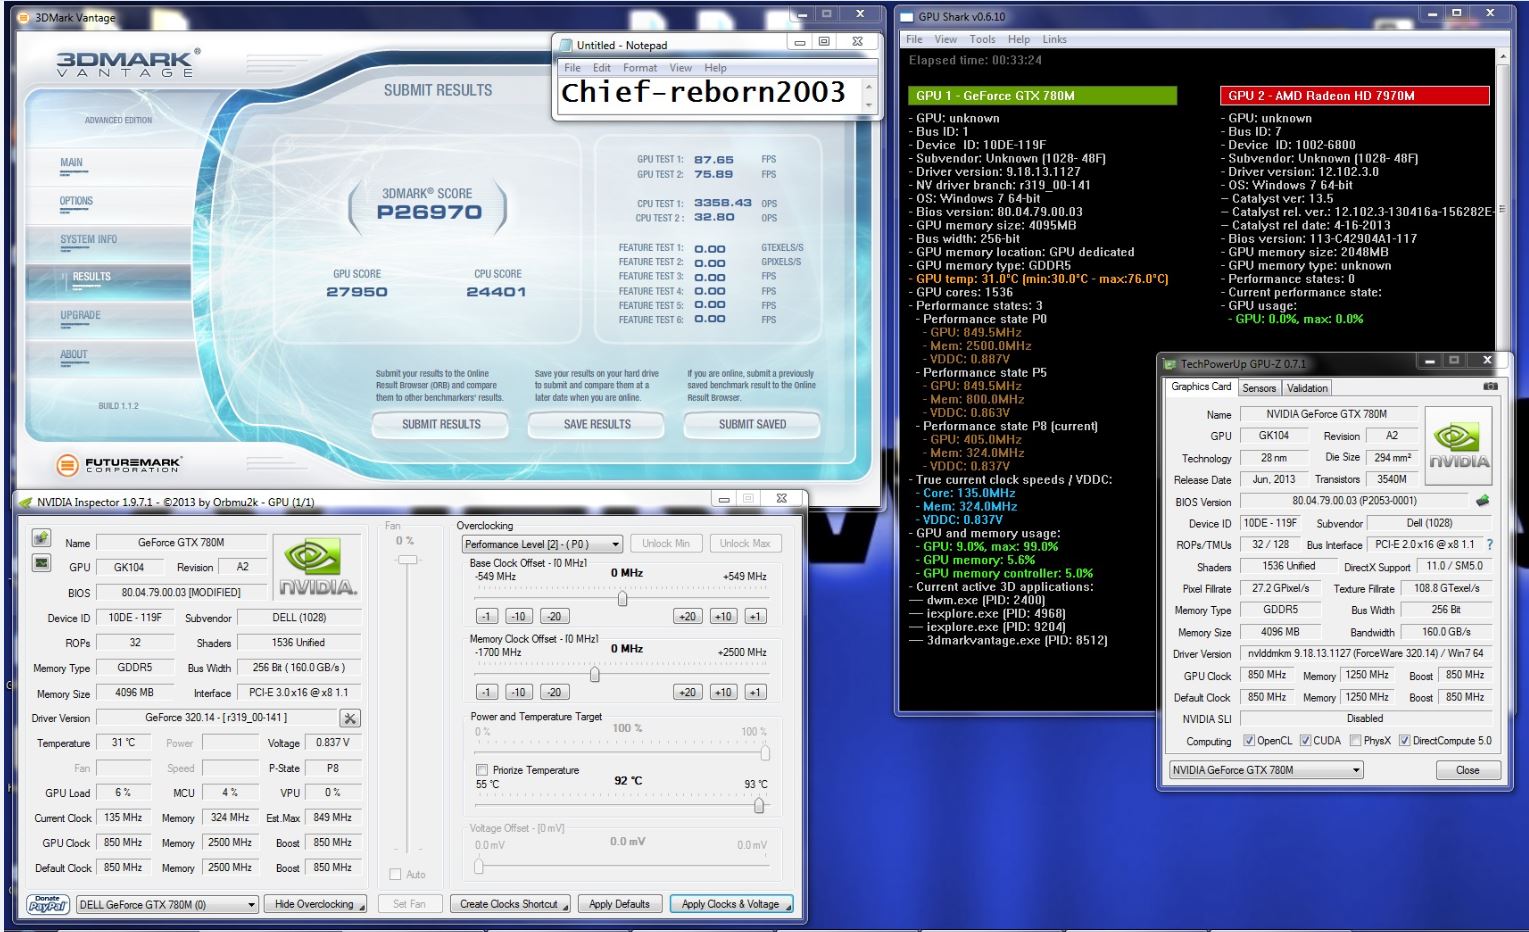Open the View menu in GPU Shark
Viewport: 1529px width, 932px height.
[x=946, y=39]
